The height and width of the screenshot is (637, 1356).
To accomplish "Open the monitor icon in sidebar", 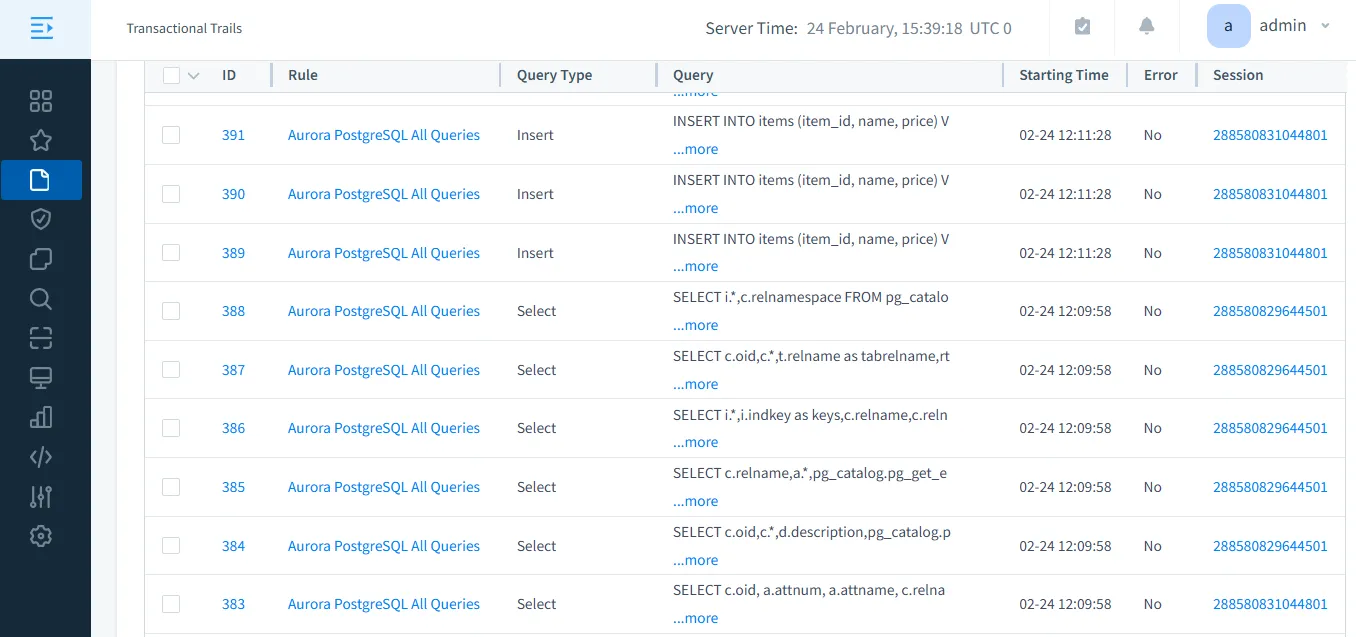I will pyautogui.click(x=41, y=378).
